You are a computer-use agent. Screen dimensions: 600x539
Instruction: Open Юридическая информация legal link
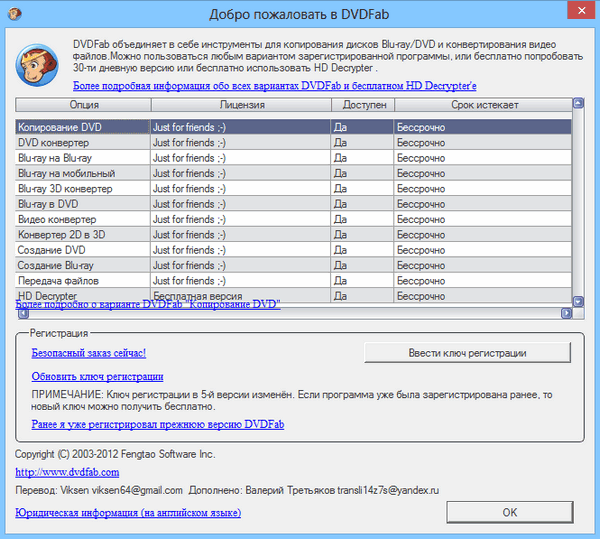pyautogui.click(x=128, y=513)
